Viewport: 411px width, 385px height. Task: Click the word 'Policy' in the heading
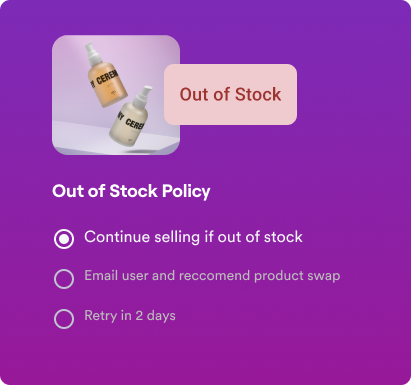point(186,192)
